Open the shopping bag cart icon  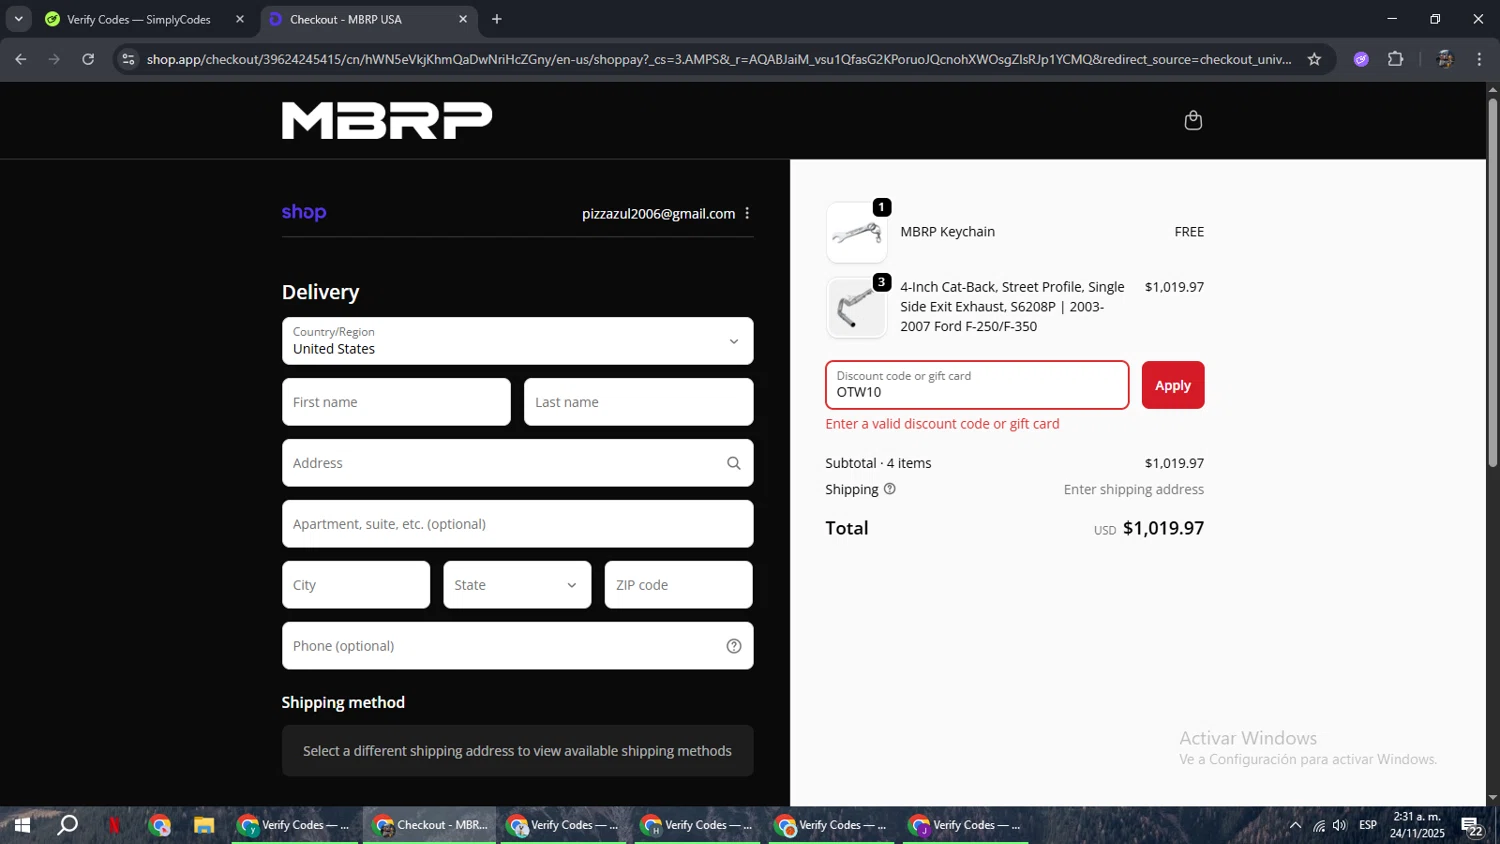coord(1193,120)
